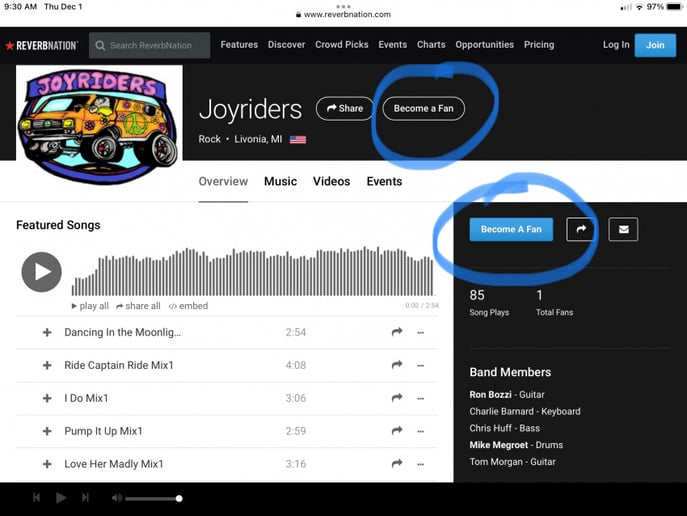Switch to the Music tab

click(x=280, y=181)
